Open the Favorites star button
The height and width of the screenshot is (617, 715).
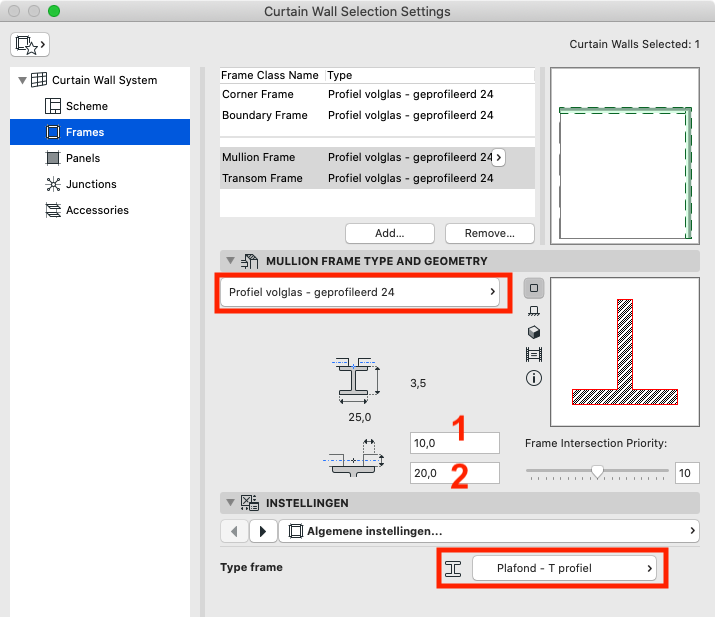coord(30,45)
